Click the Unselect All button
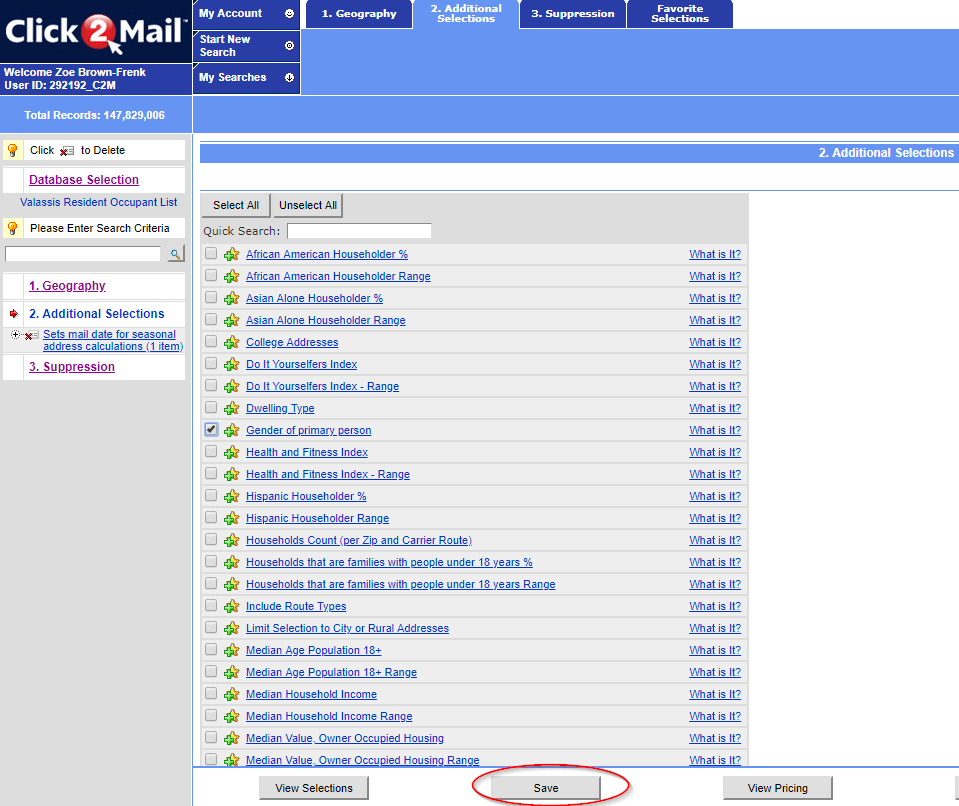 [308, 205]
